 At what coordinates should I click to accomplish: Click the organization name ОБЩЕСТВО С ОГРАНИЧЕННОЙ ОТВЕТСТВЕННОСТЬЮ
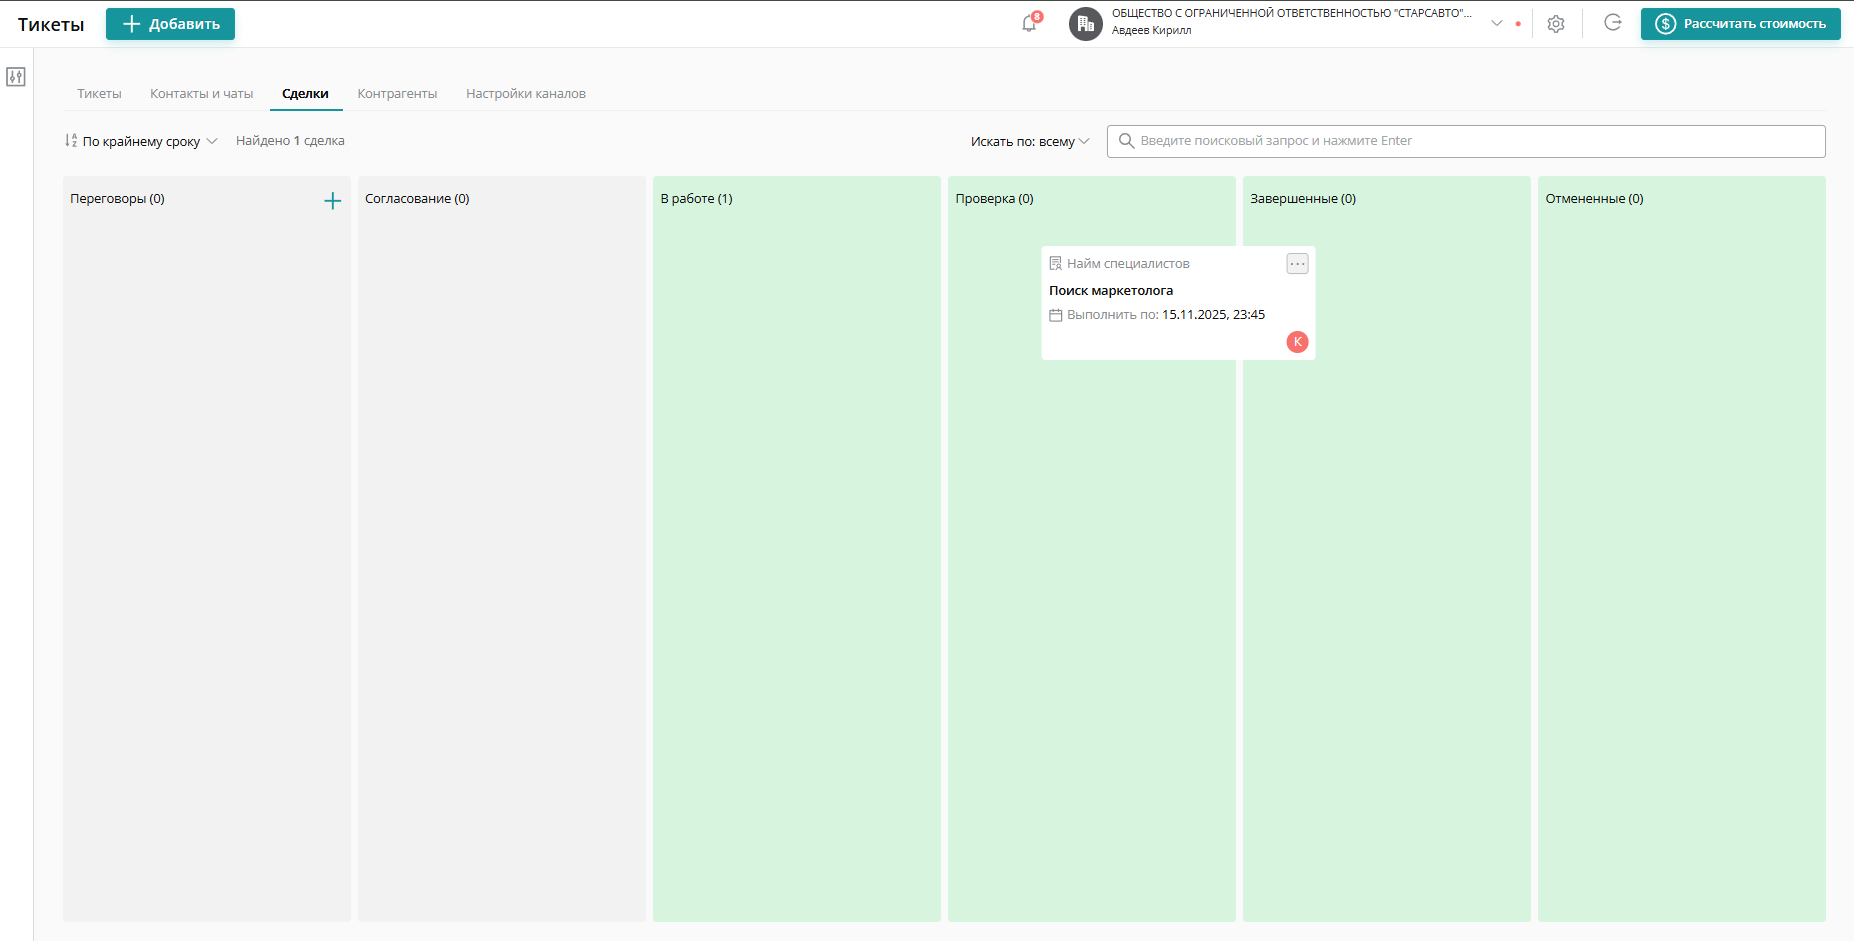point(1292,13)
